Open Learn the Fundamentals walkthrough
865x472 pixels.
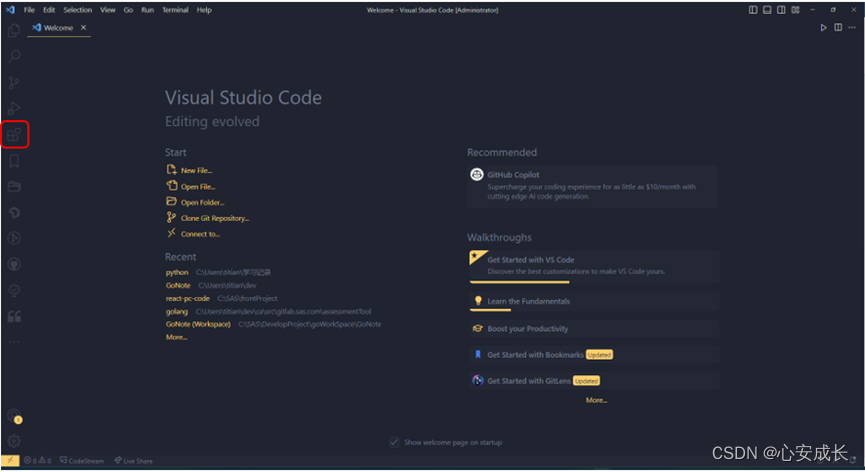[x=594, y=302]
